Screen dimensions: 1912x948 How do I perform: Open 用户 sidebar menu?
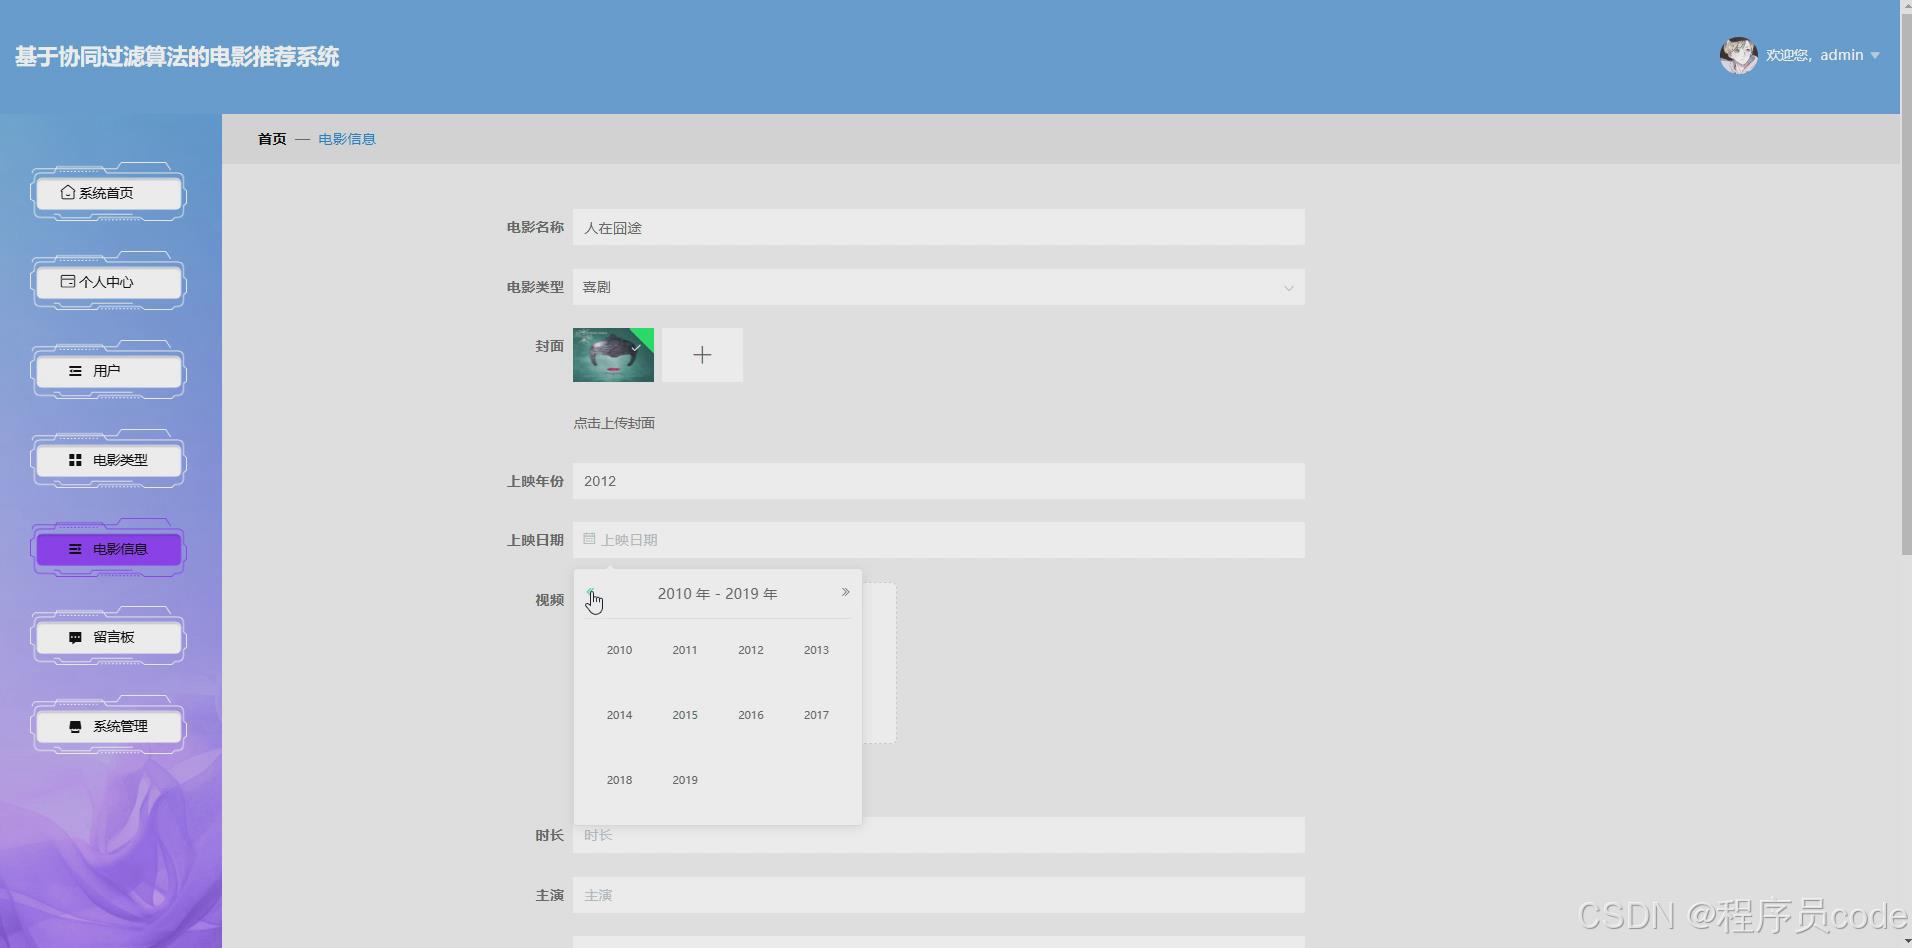[x=109, y=371]
